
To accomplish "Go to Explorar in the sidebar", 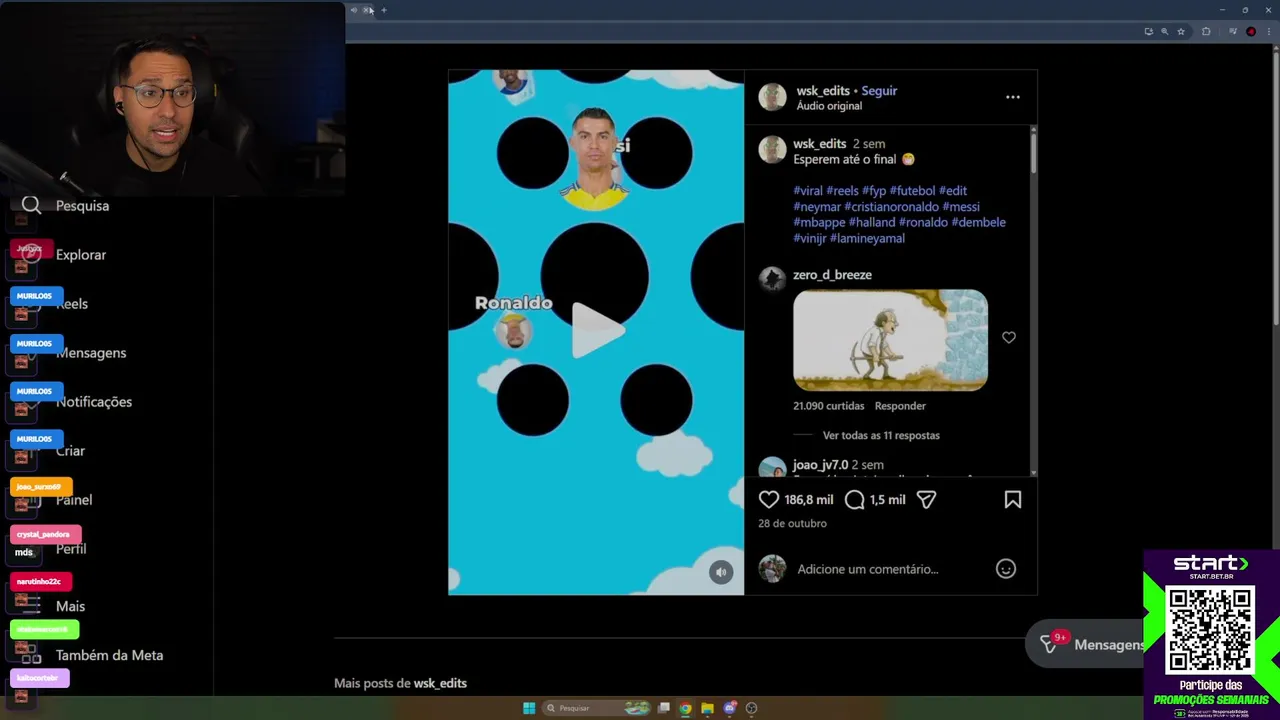I will (x=65, y=254).
